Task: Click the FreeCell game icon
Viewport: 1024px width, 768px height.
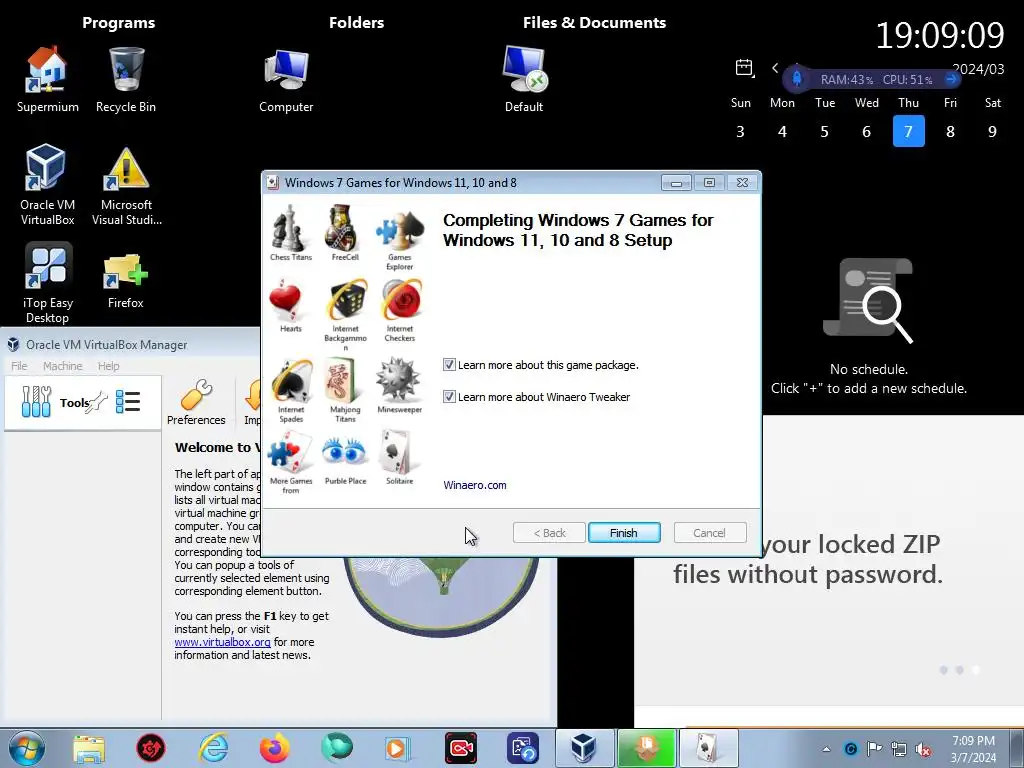Action: coord(342,228)
